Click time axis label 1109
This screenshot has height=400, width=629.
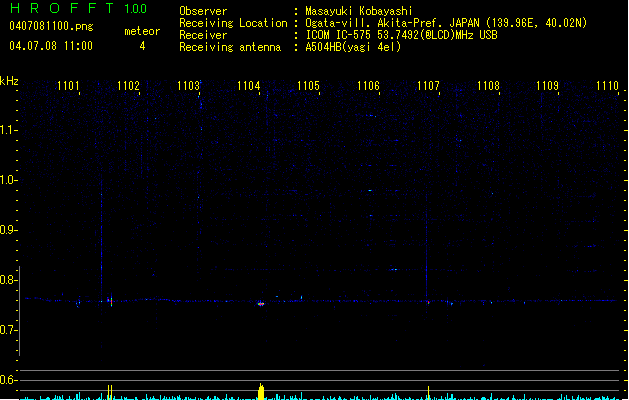click(548, 86)
